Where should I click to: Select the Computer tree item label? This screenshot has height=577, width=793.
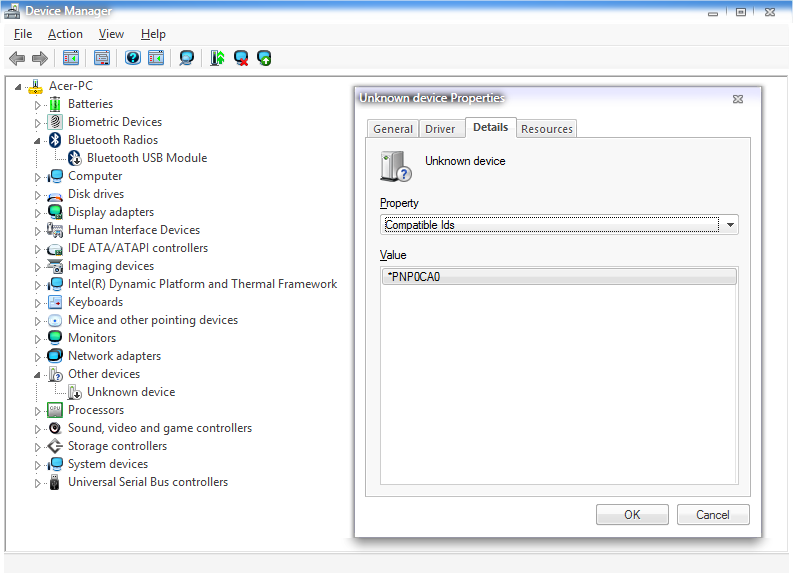(95, 176)
